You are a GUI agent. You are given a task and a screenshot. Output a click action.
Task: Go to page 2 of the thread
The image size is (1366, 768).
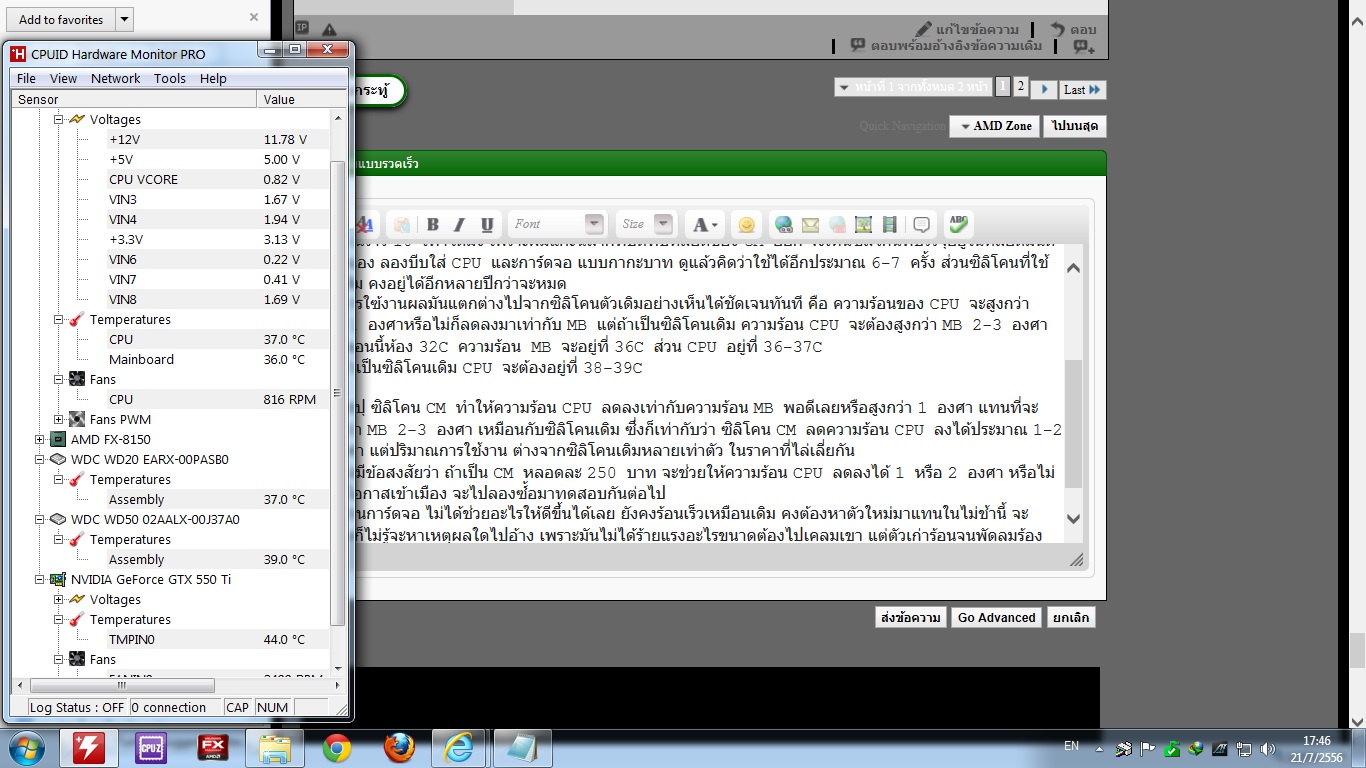1021,87
